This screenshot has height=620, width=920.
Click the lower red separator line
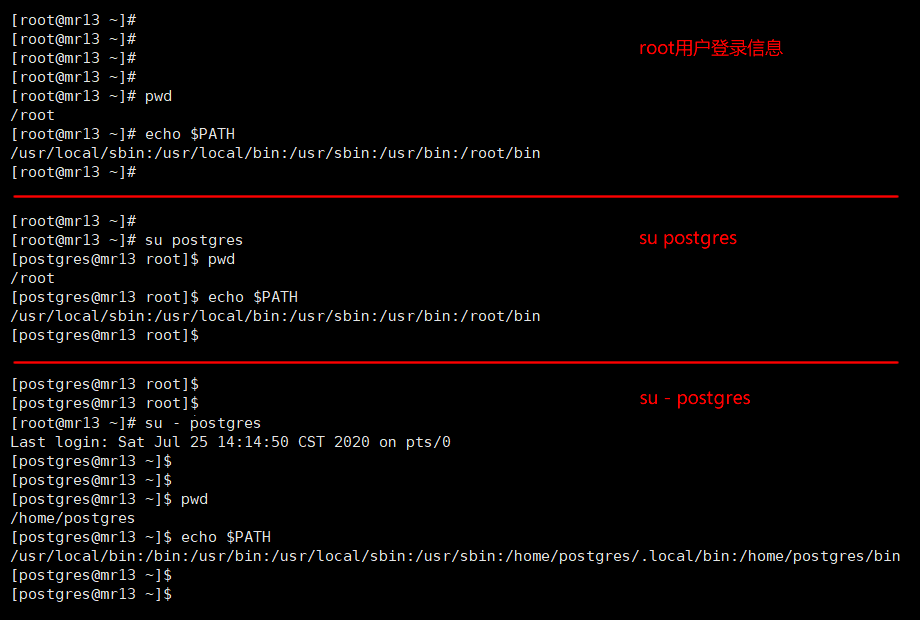tap(456, 362)
